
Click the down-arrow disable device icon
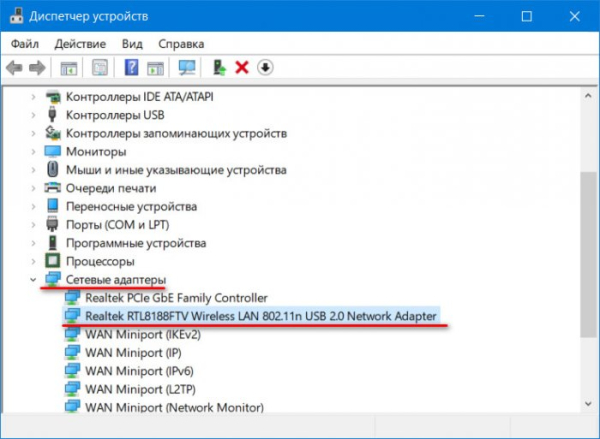(265, 67)
